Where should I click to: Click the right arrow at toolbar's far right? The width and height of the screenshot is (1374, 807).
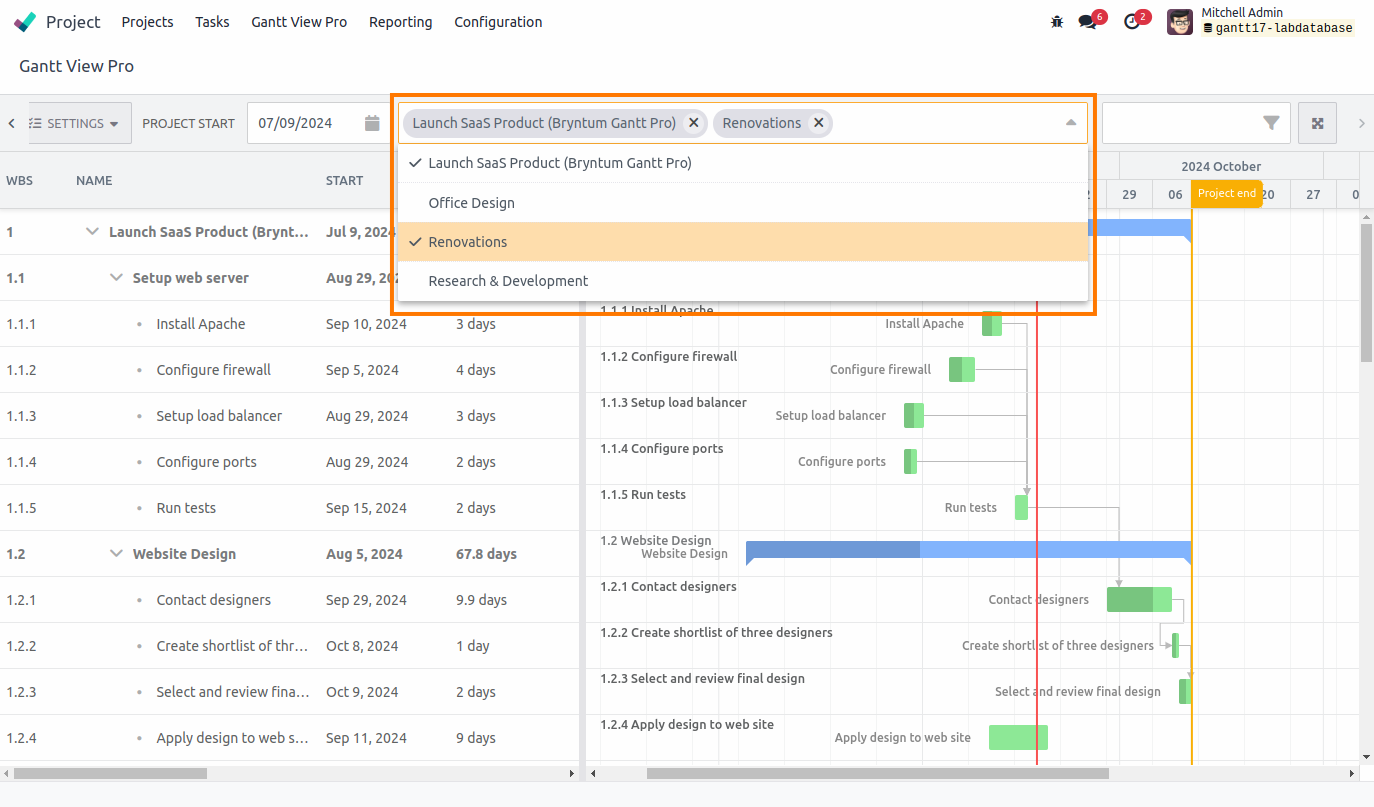(1360, 122)
